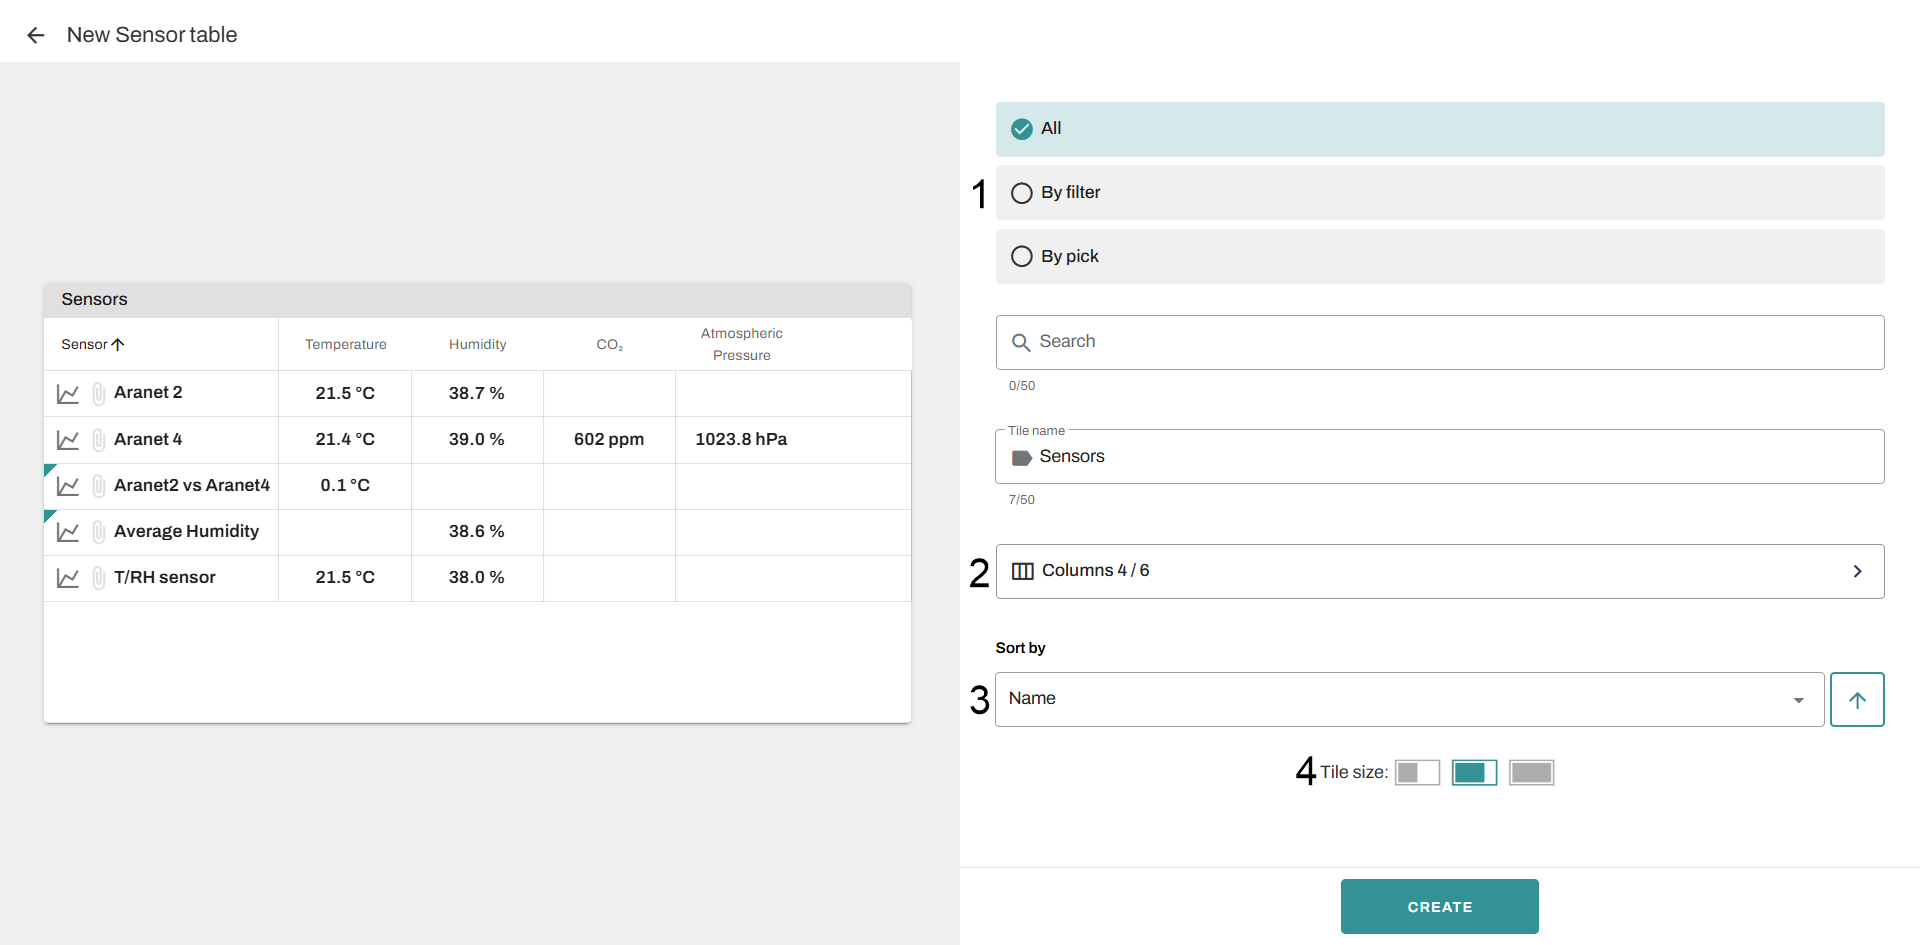Click paperclip icon beside Aranet2 vs Aranet4
Viewport: 1920px width, 945px height.
[x=99, y=486]
